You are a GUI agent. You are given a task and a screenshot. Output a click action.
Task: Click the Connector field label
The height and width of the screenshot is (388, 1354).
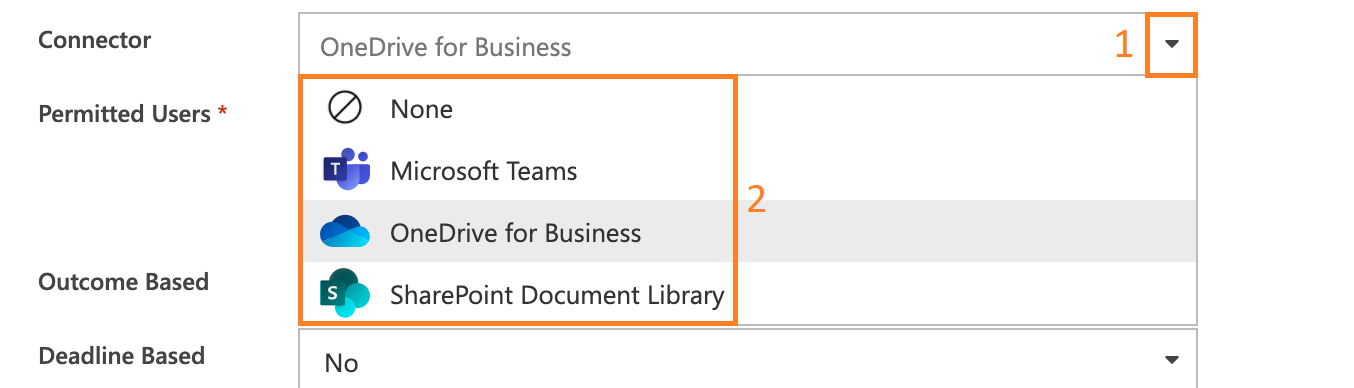tap(95, 40)
